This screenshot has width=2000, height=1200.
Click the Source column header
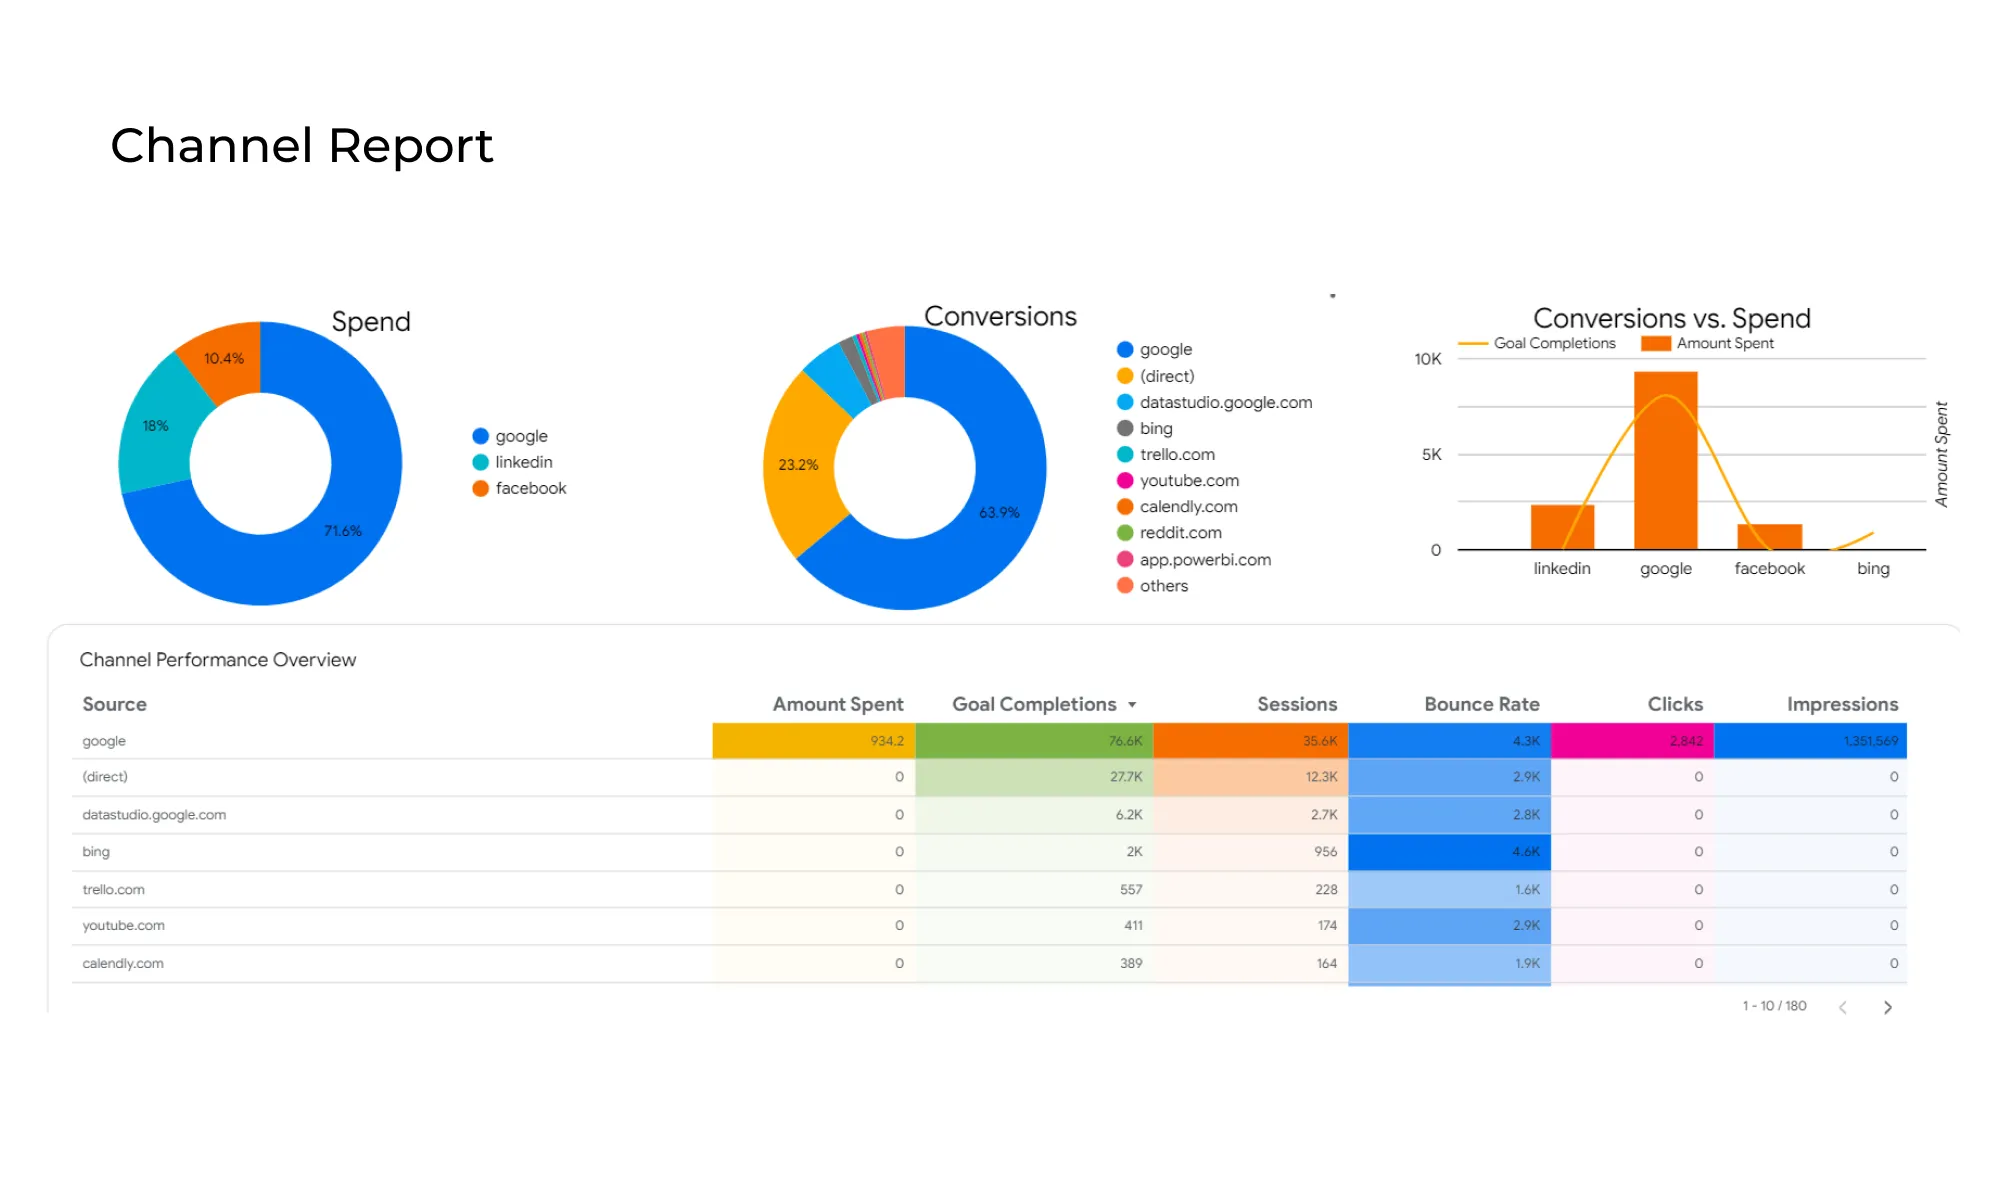(x=114, y=704)
